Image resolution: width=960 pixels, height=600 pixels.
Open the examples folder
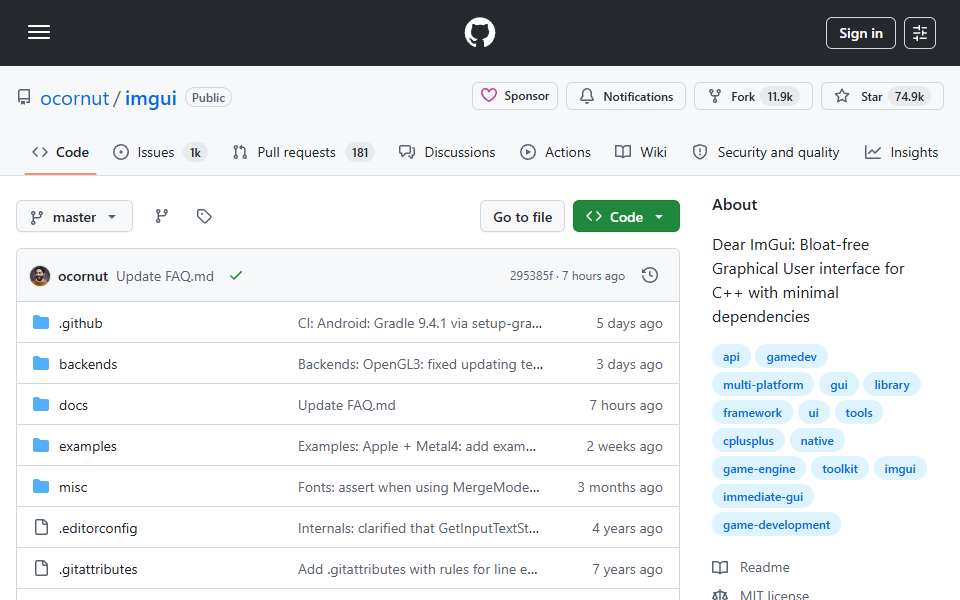point(88,446)
